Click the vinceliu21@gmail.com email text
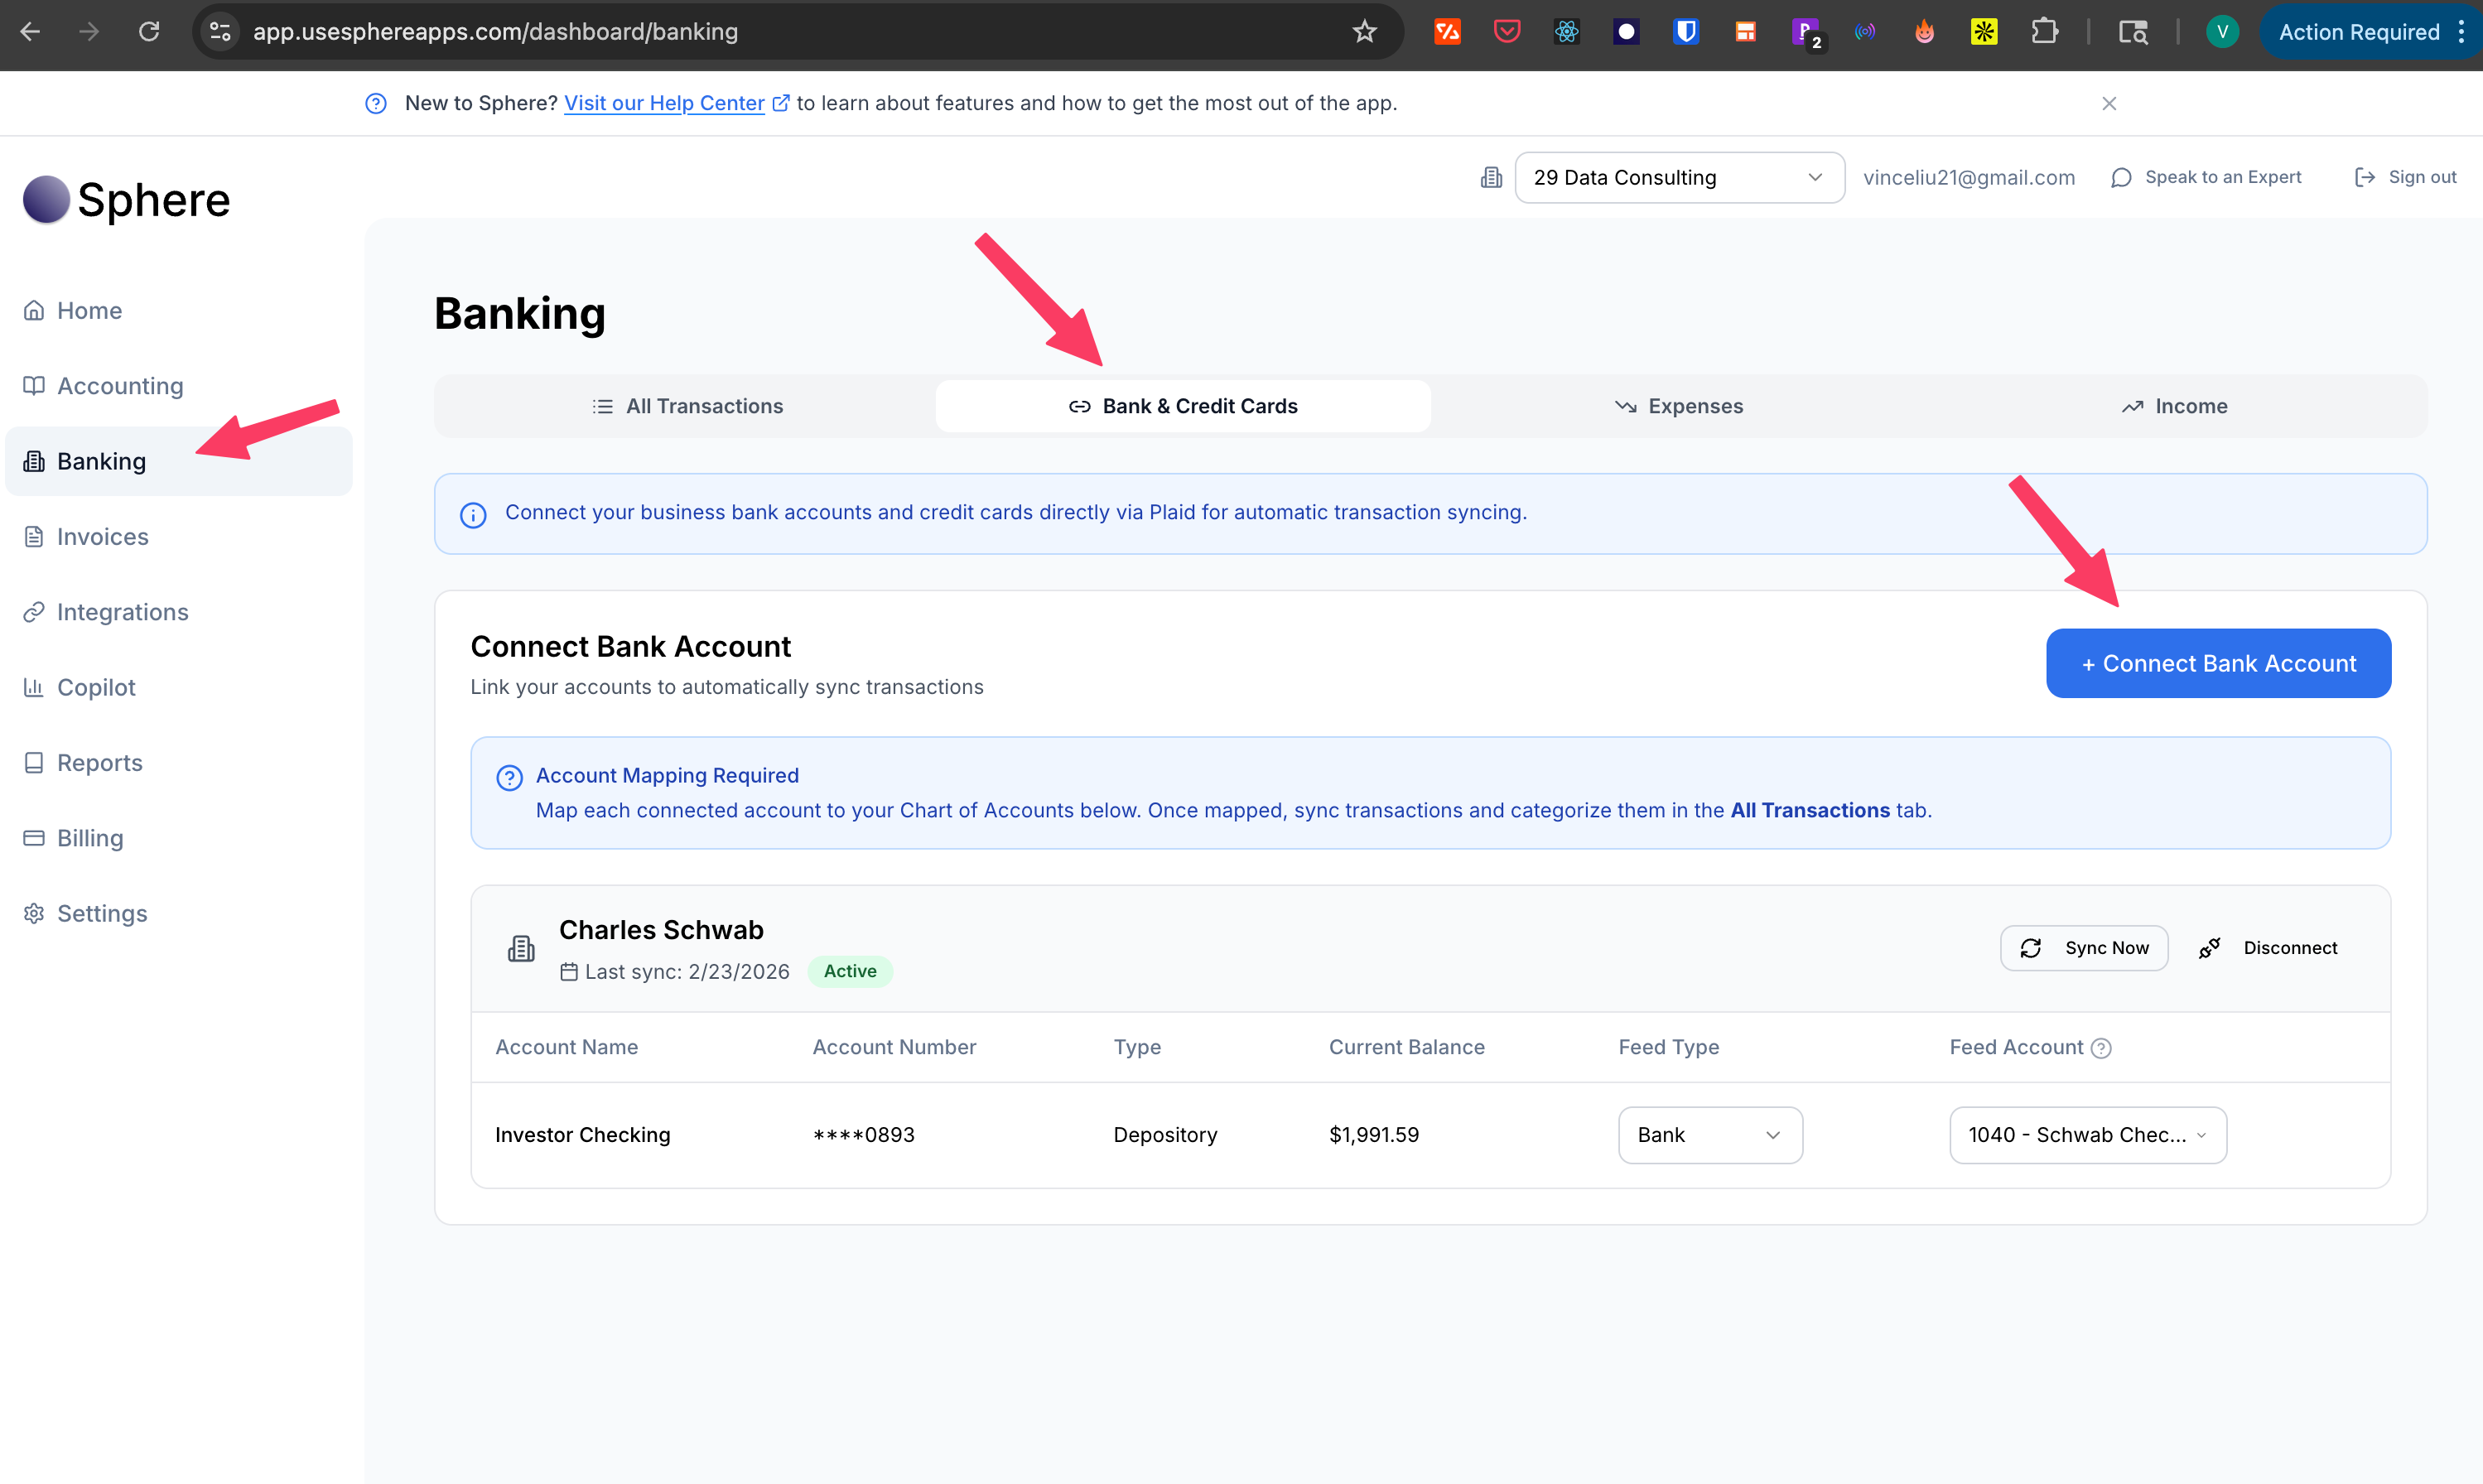 pyautogui.click(x=1968, y=178)
